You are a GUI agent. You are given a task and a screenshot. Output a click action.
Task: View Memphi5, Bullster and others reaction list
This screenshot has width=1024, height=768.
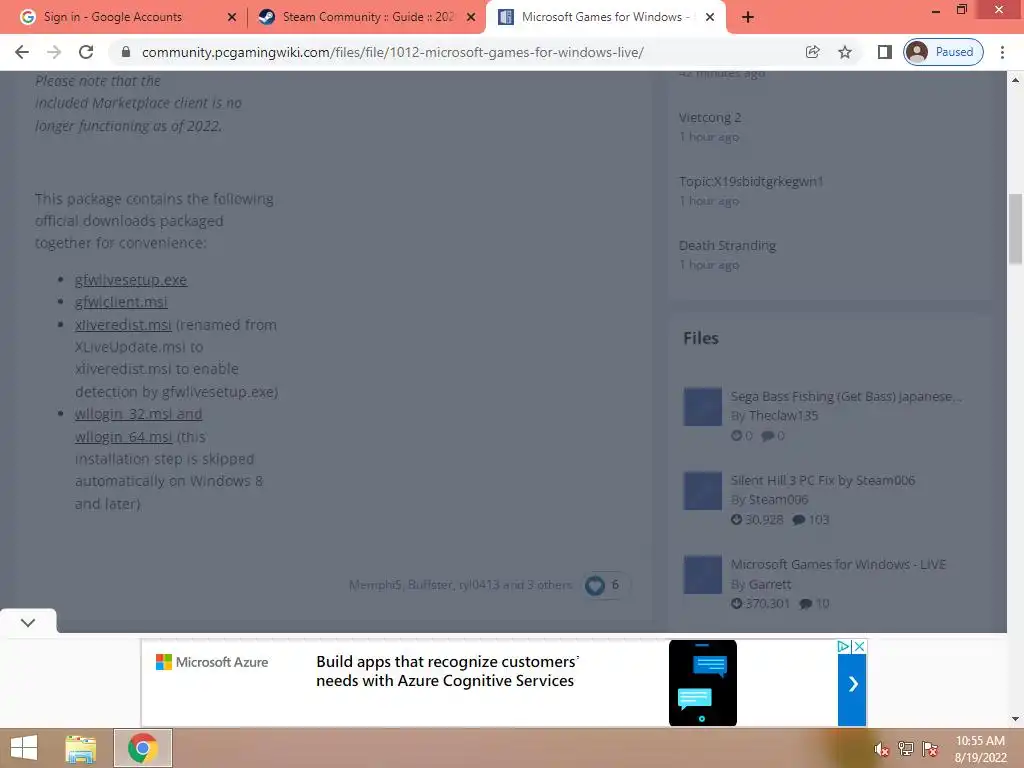coord(460,584)
